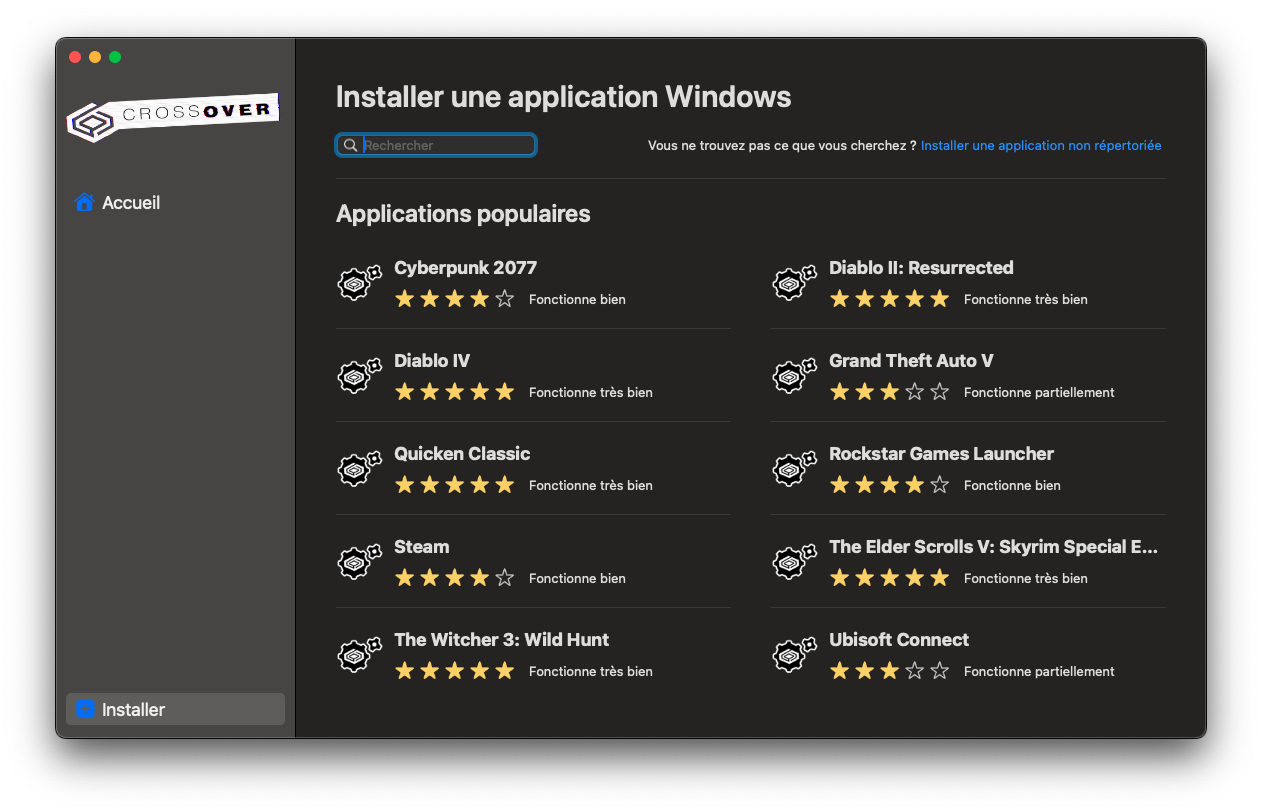Image resolution: width=1262 pixels, height=812 pixels.
Task: Click the Rockstar Games Launcher icon
Action: [794, 469]
